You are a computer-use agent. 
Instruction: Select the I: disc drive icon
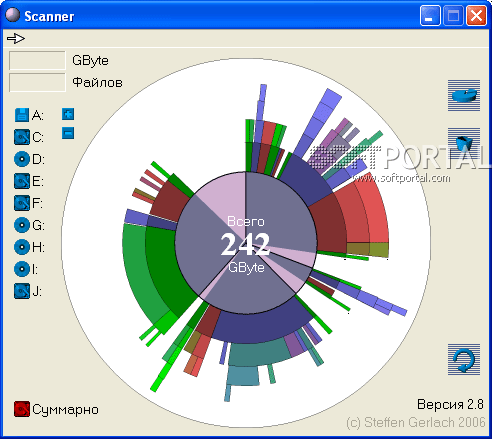coord(22,269)
